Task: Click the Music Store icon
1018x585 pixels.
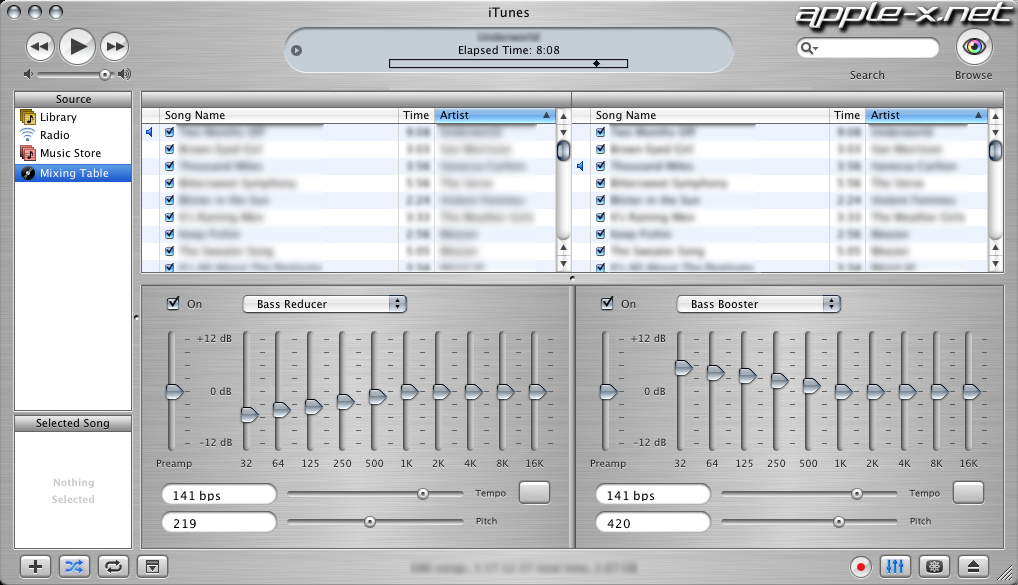Action: [28, 153]
